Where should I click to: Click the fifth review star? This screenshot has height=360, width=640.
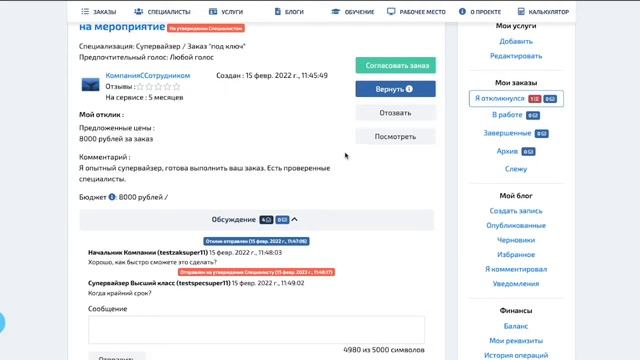176,87
